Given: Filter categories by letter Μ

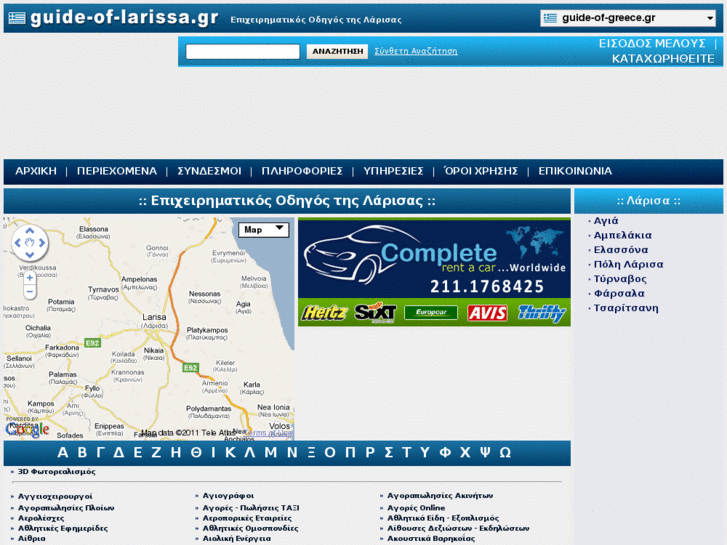Looking at the screenshot, I should [x=271, y=453].
